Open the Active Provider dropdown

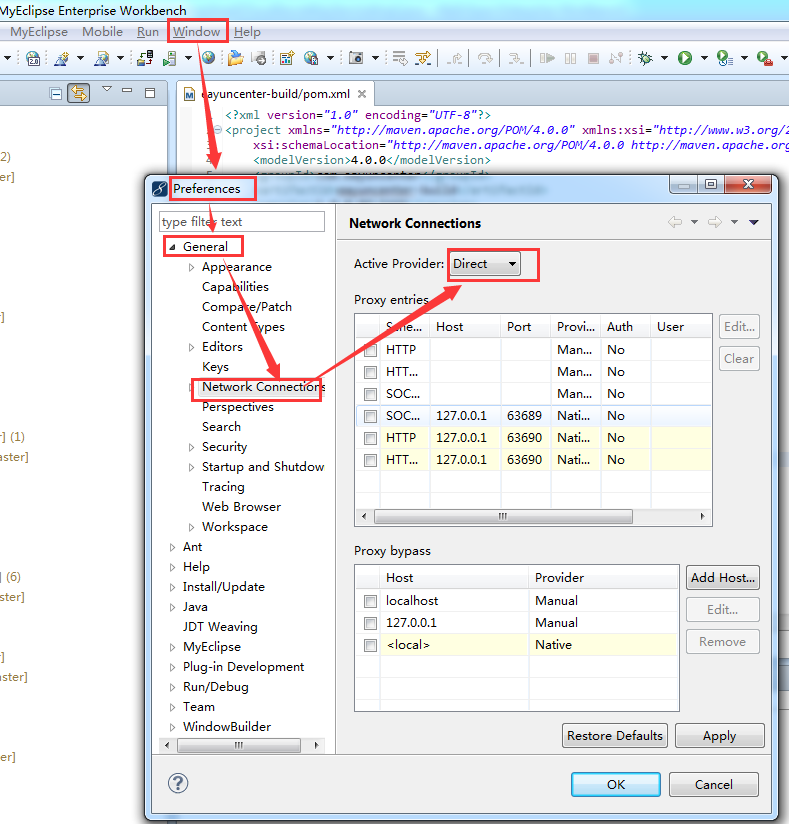[485, 264]
